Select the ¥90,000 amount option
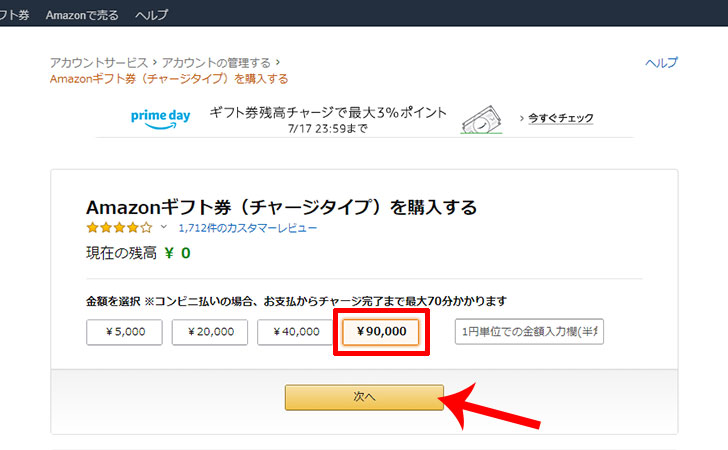 coord(381,332)
